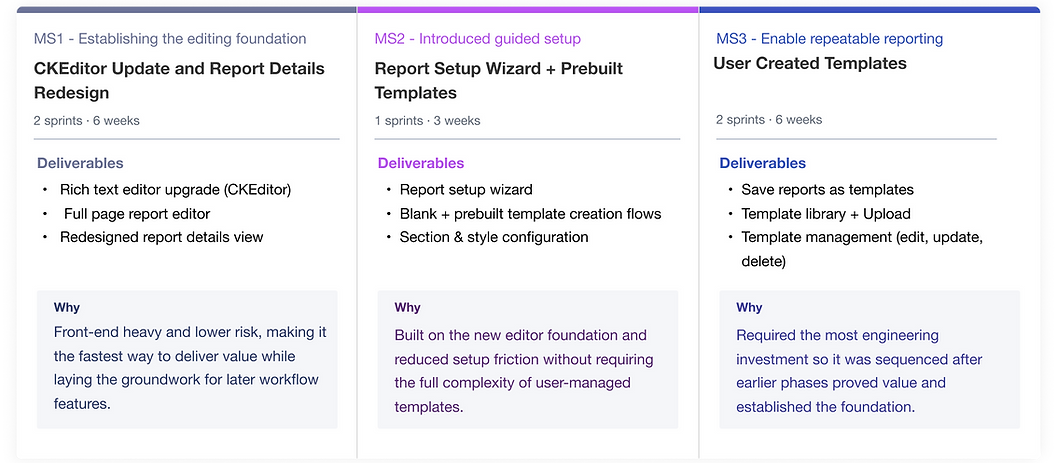
Task: Select the Full page report editor item
Action: click(137, 213)
